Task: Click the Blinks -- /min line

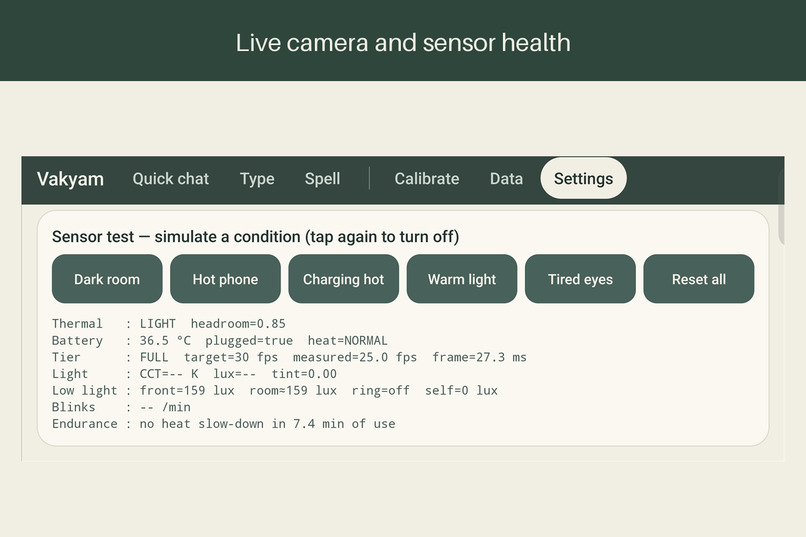Action: pyautogui.click(x=121, y=408)
